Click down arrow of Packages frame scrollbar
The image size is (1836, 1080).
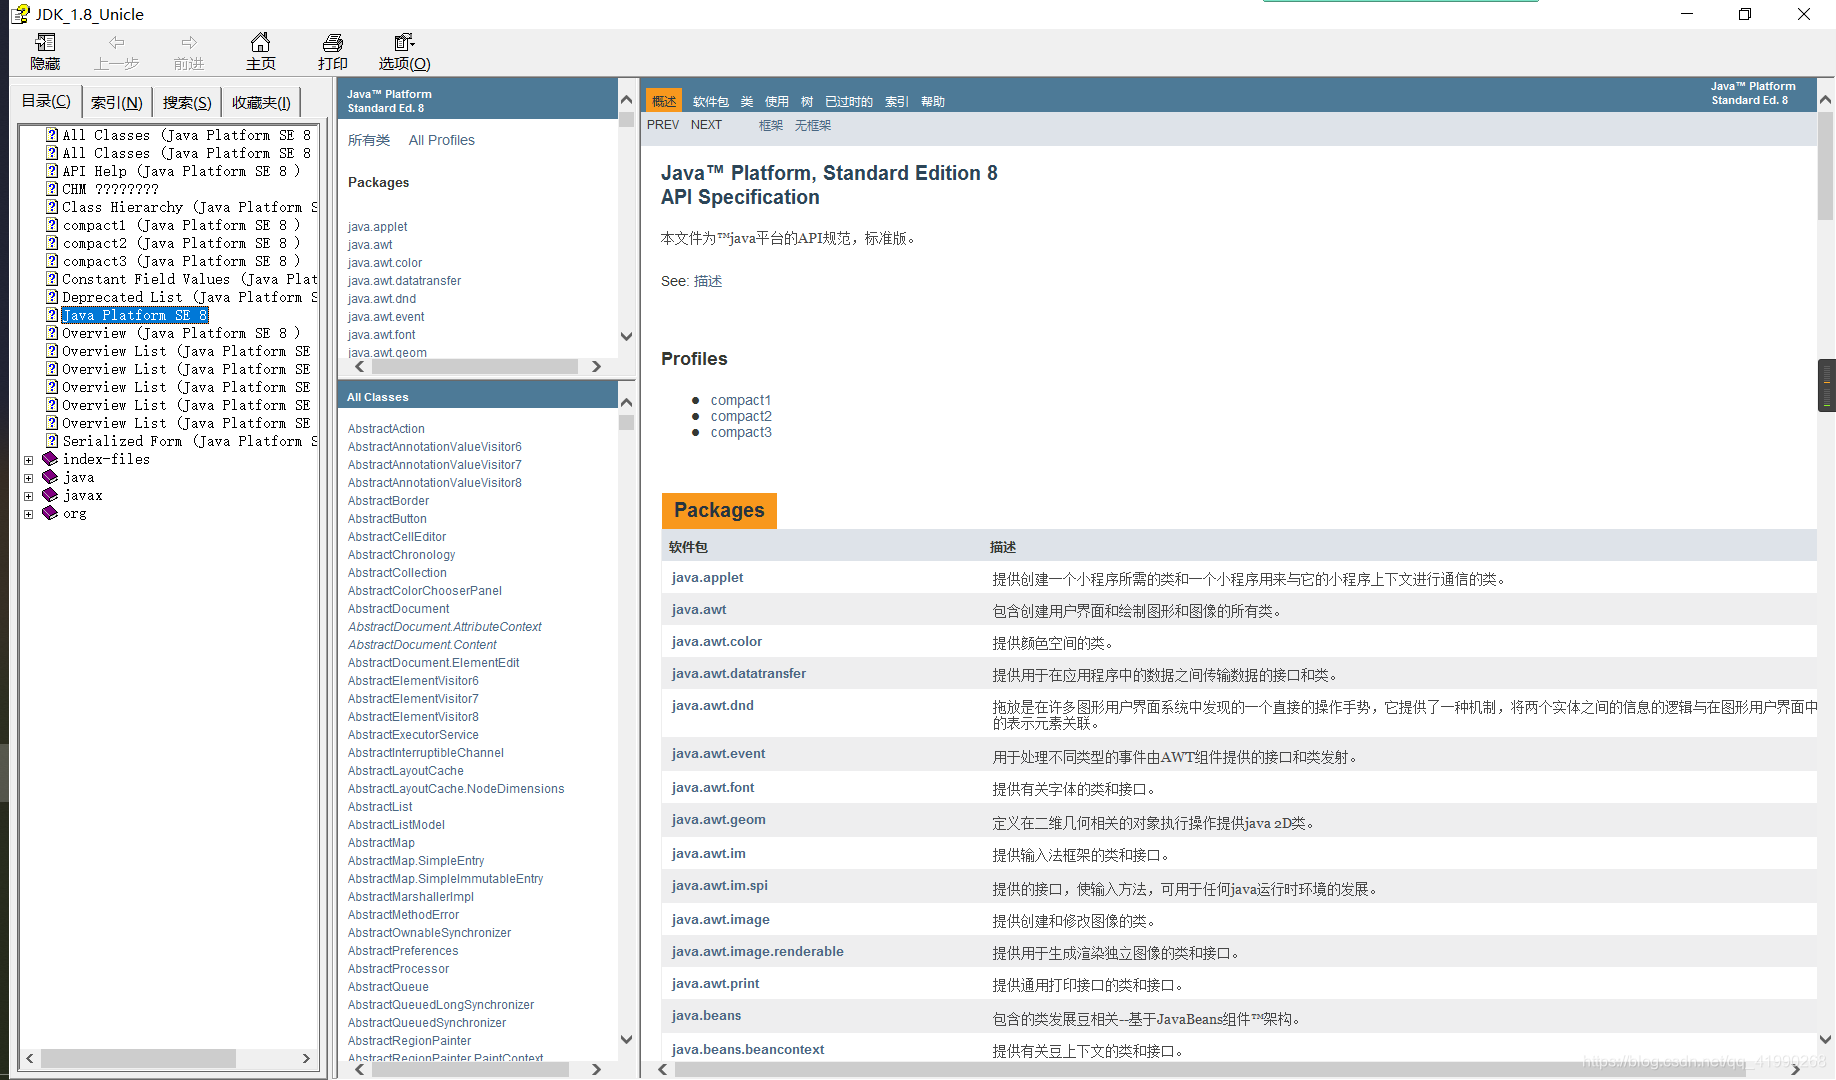627,337
